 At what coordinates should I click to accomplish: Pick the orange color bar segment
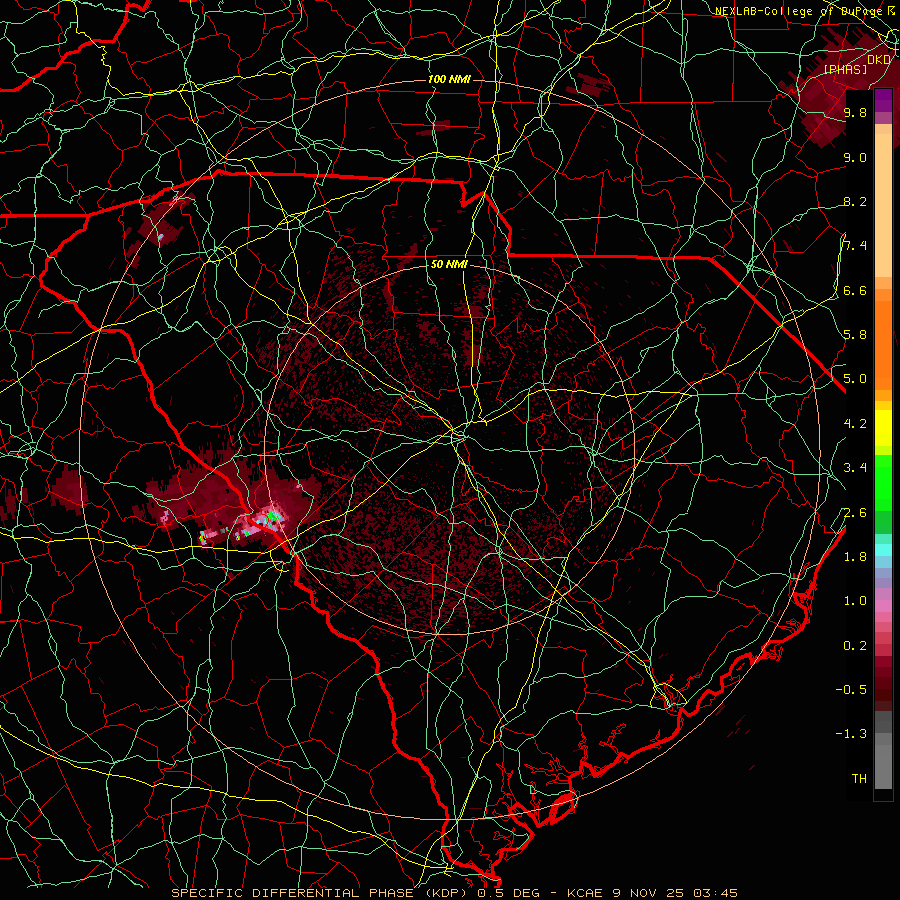(x=883, y=344)
